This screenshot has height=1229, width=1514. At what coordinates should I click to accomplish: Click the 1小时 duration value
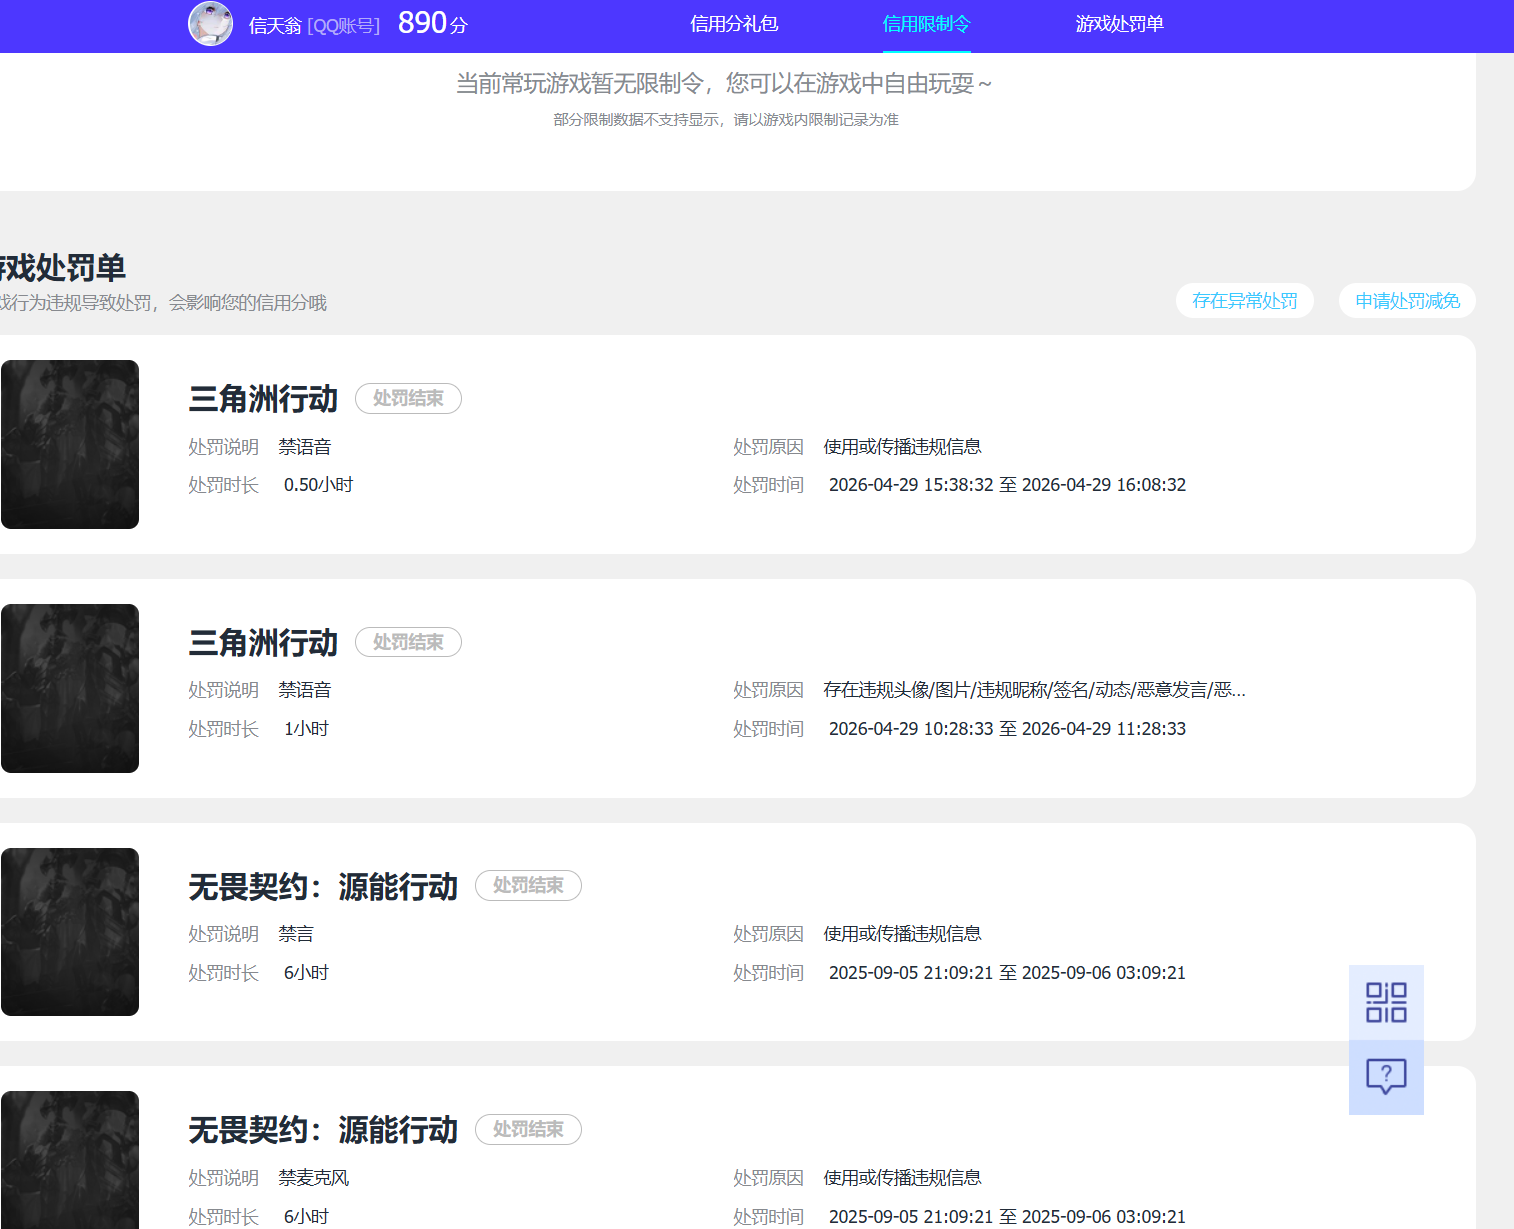(306, 729)
